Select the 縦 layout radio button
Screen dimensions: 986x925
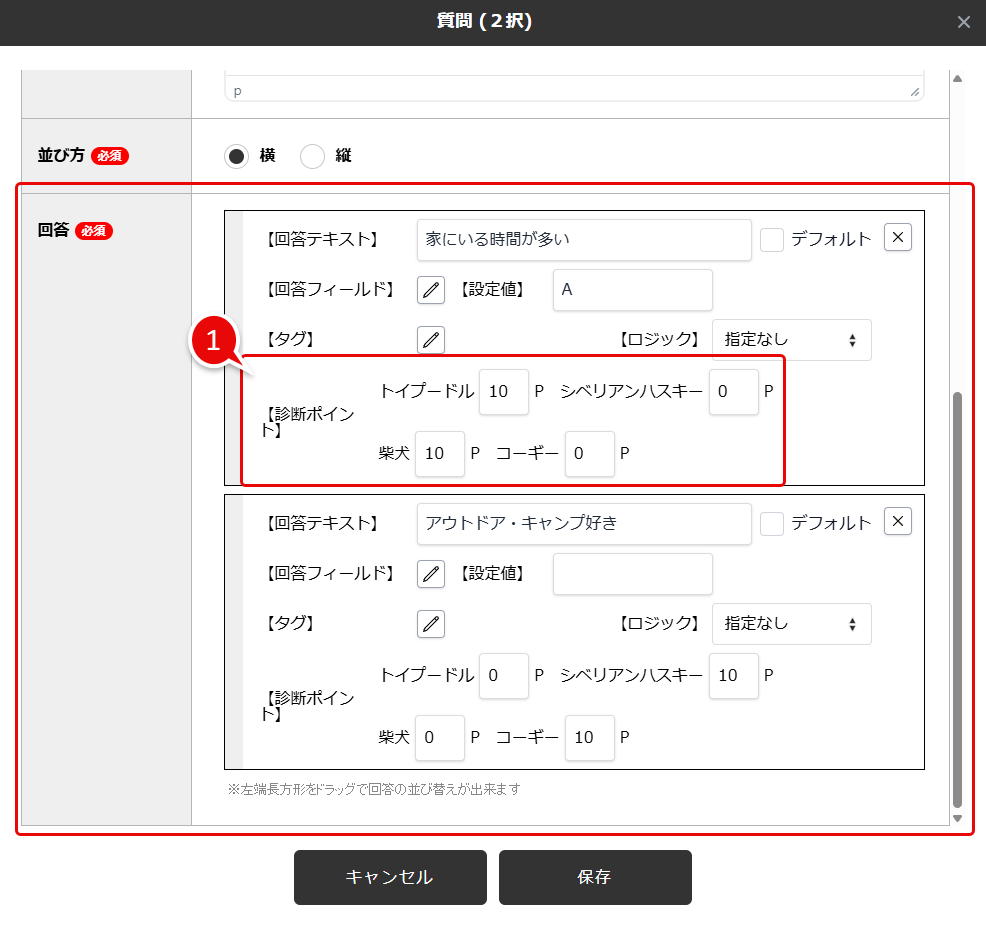click(312, 156)
